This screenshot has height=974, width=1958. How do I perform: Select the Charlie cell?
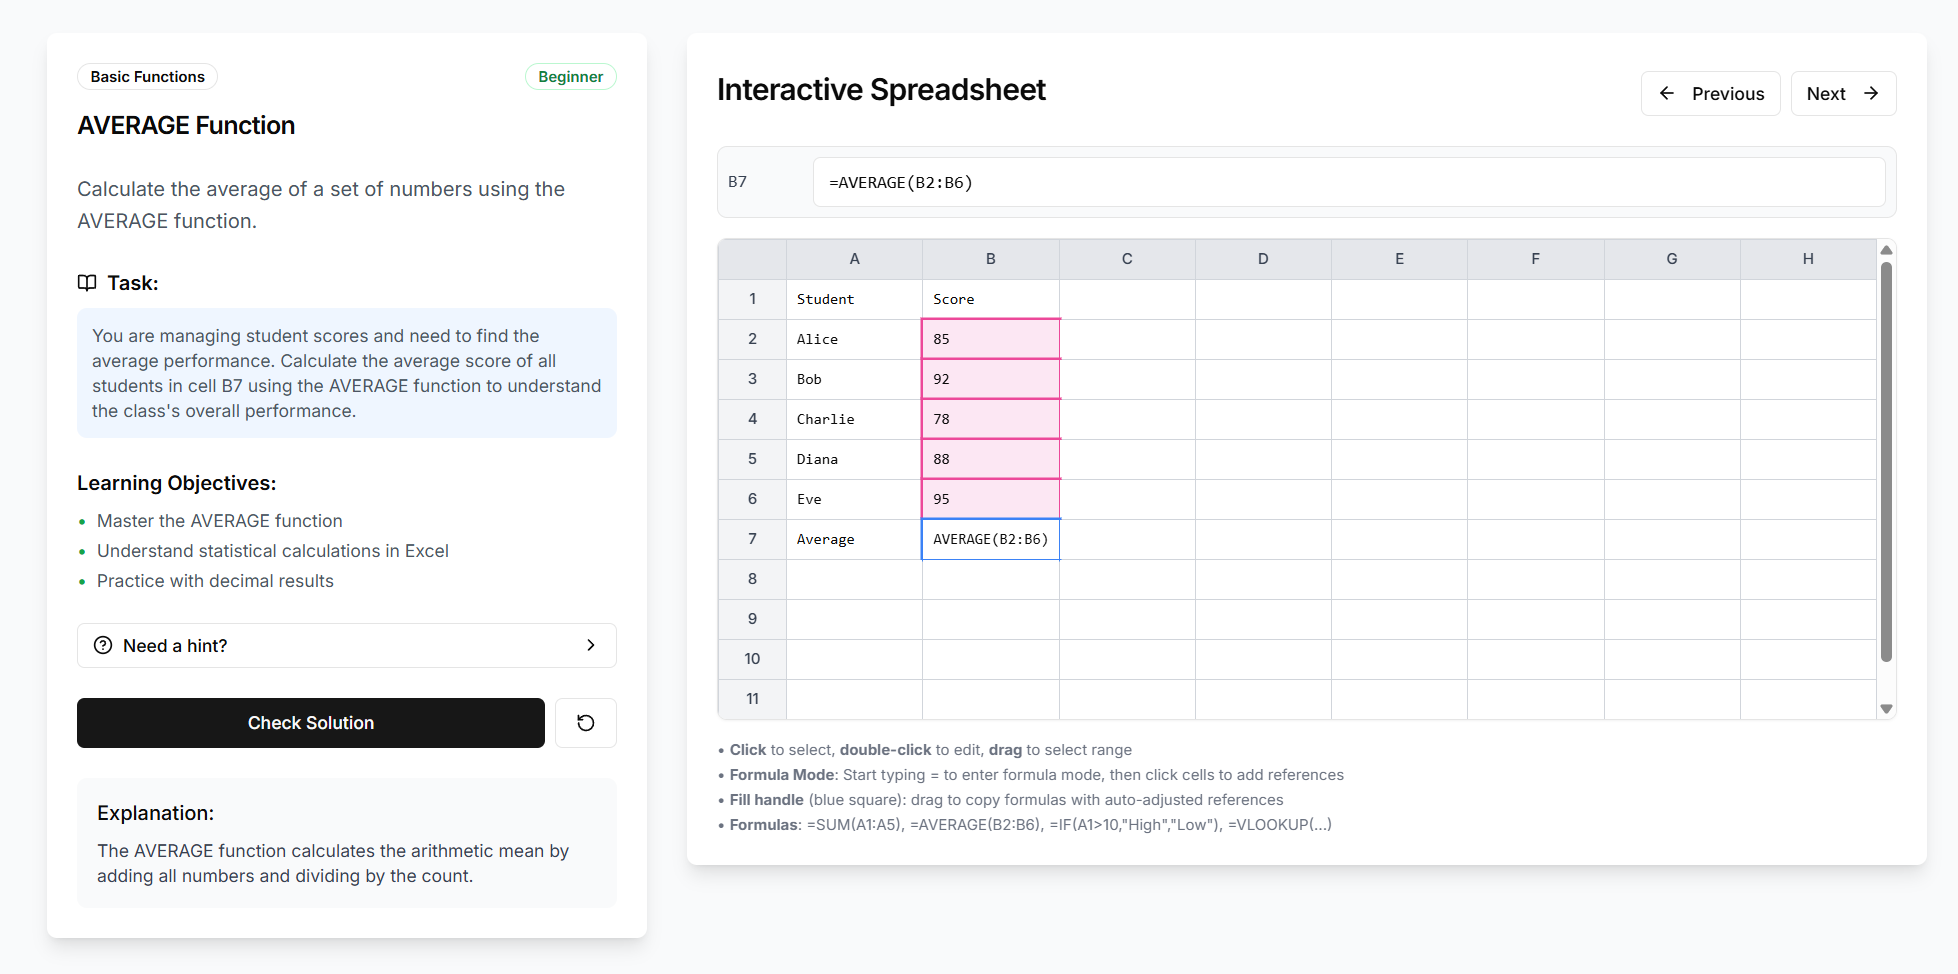click(854, 419)
